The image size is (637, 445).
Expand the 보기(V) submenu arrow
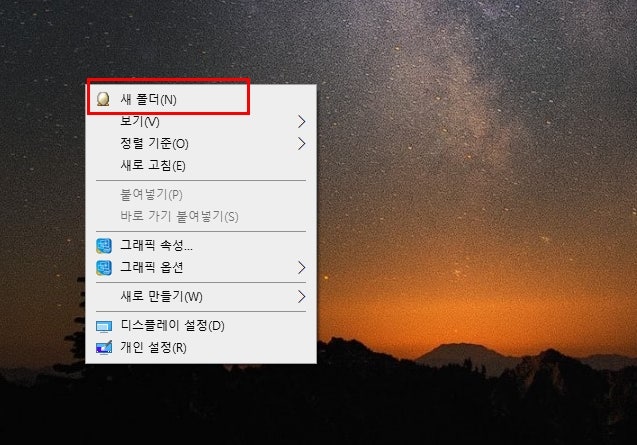tap(301, 122)
